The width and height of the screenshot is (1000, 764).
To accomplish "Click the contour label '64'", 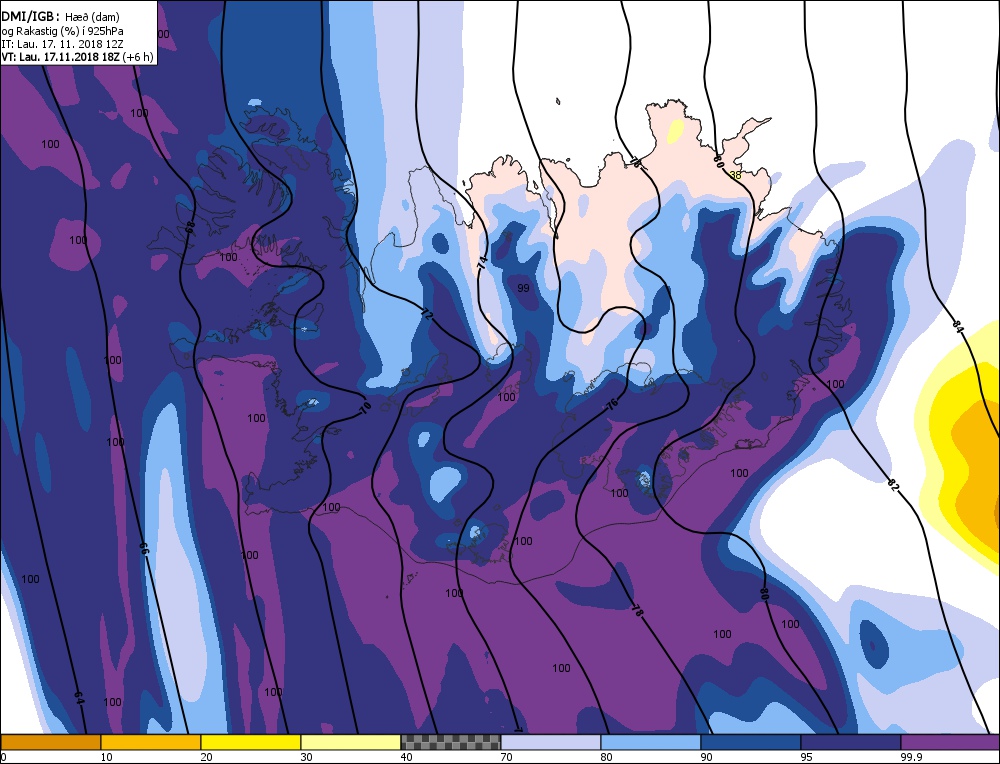I will [x=79, y=698].
